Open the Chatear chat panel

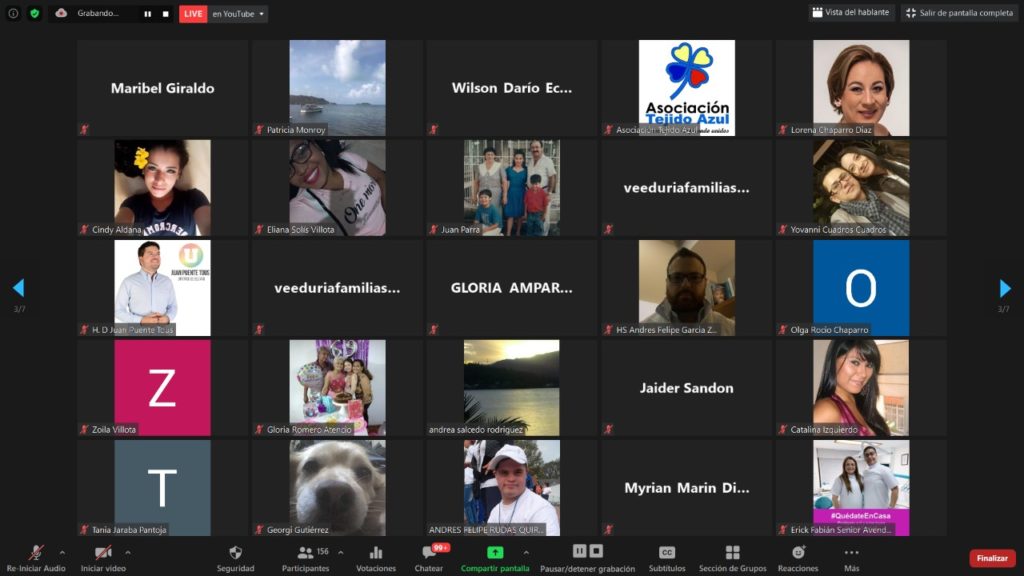point(429,559)
